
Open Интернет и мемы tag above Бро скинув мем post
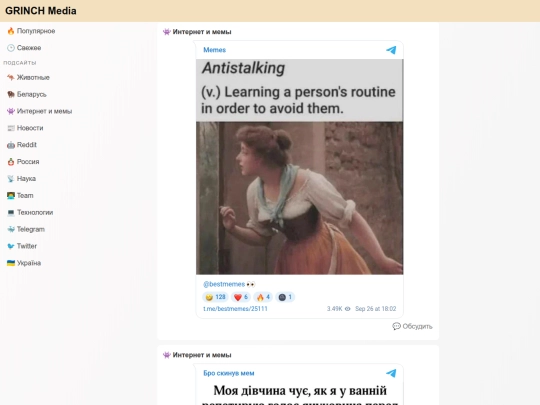[x=202, y=355]
